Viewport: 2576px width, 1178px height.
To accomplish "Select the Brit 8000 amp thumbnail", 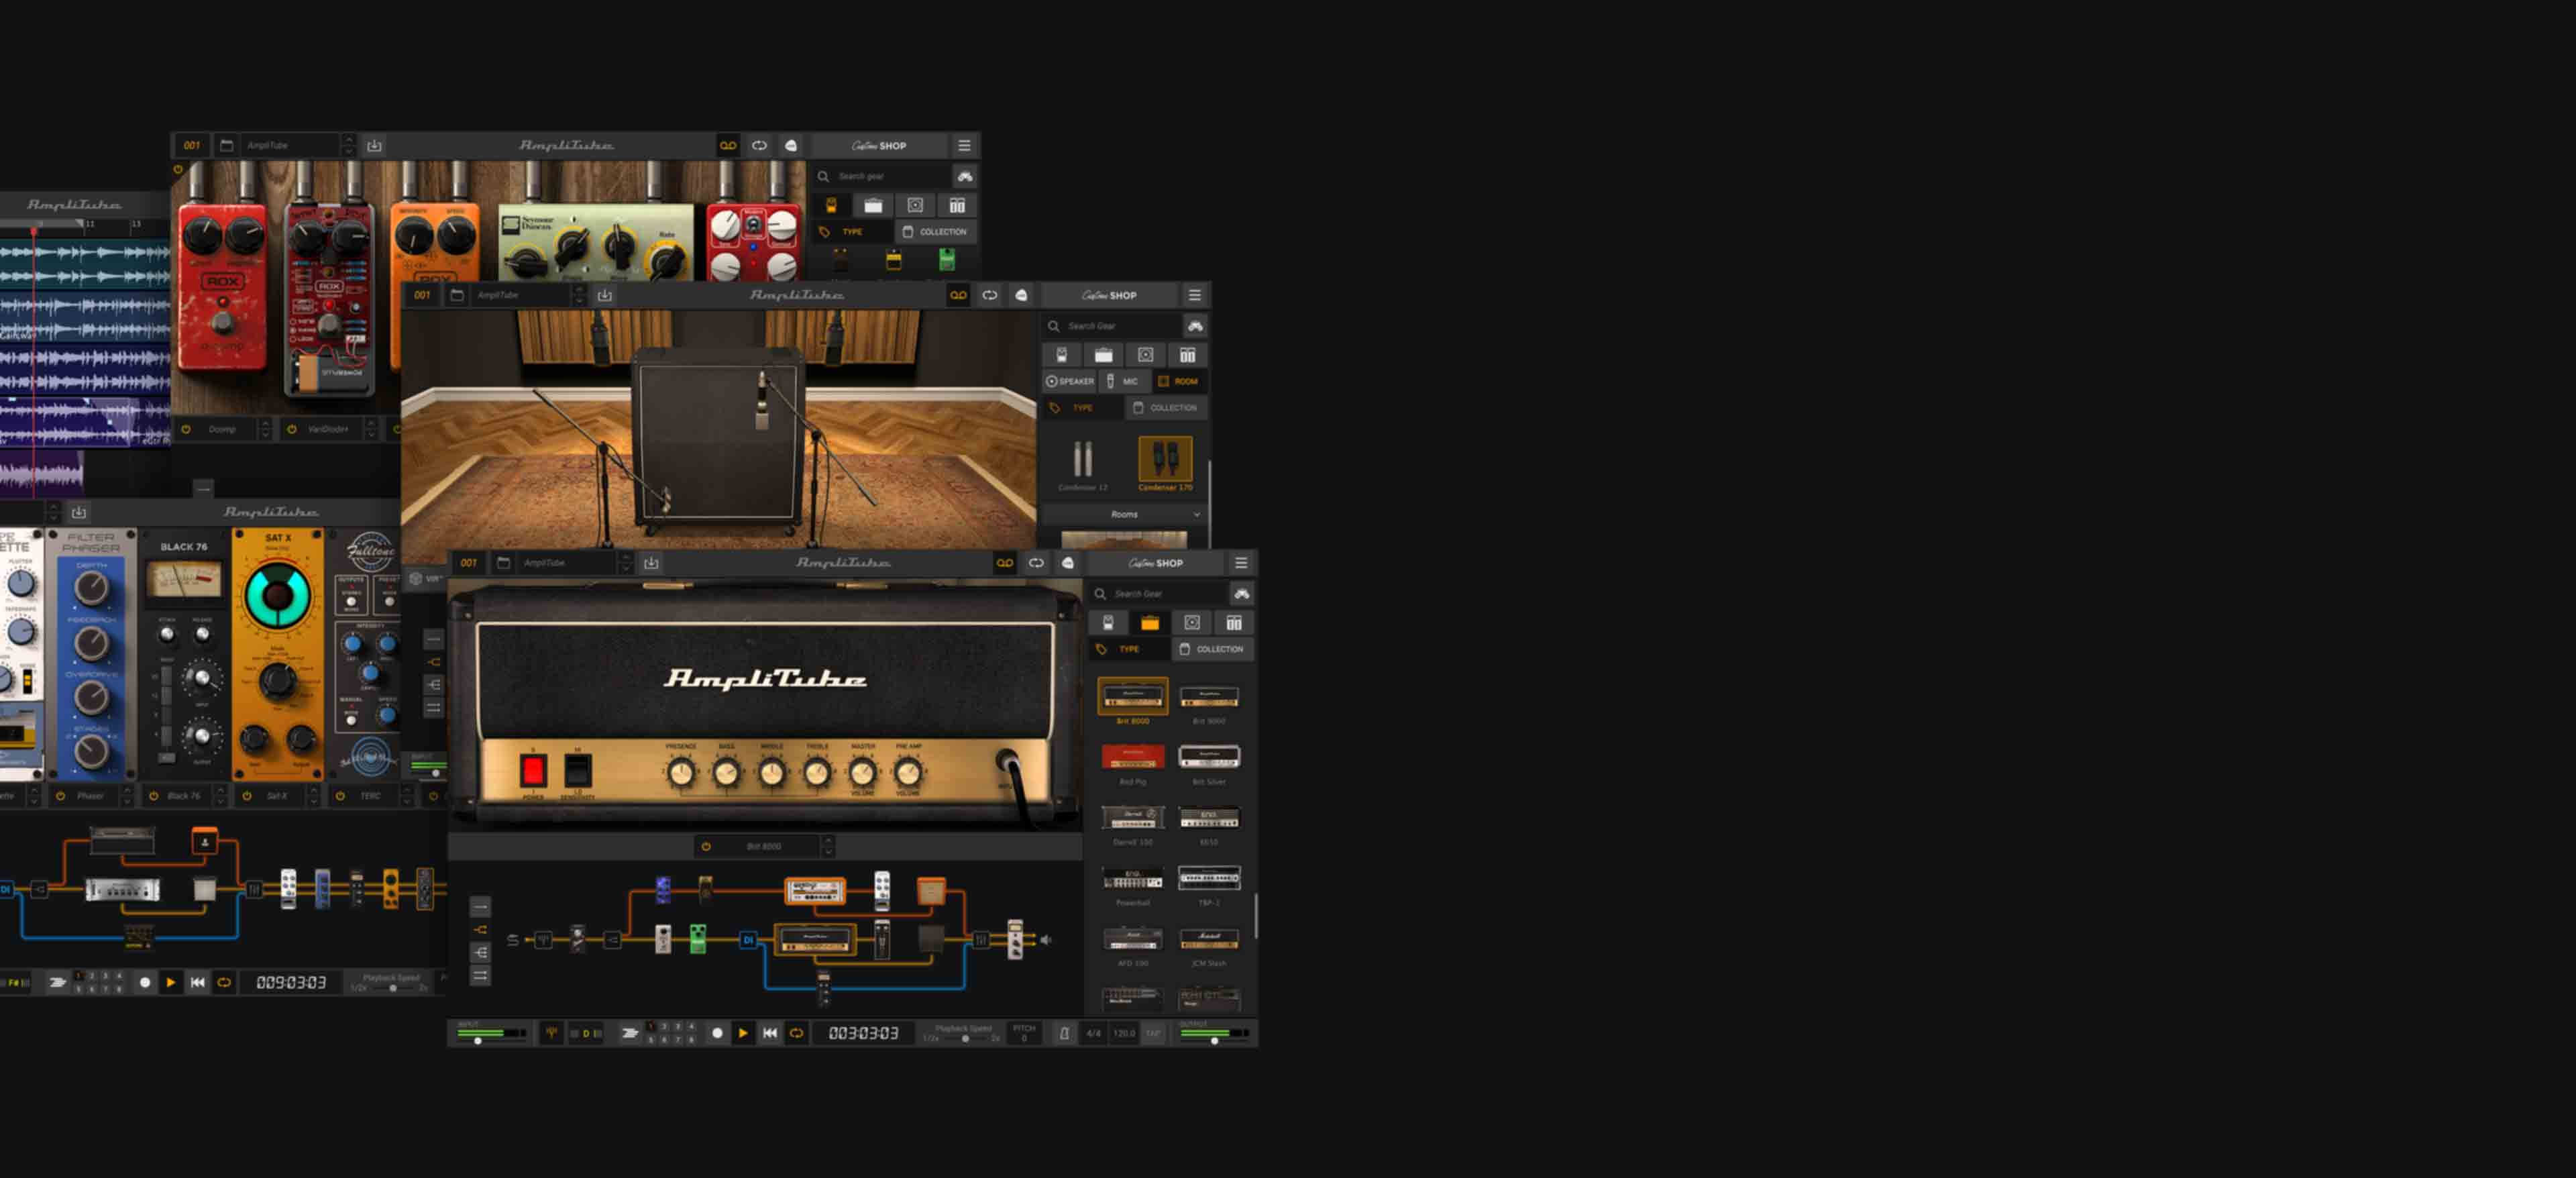I will (1133, 696).
